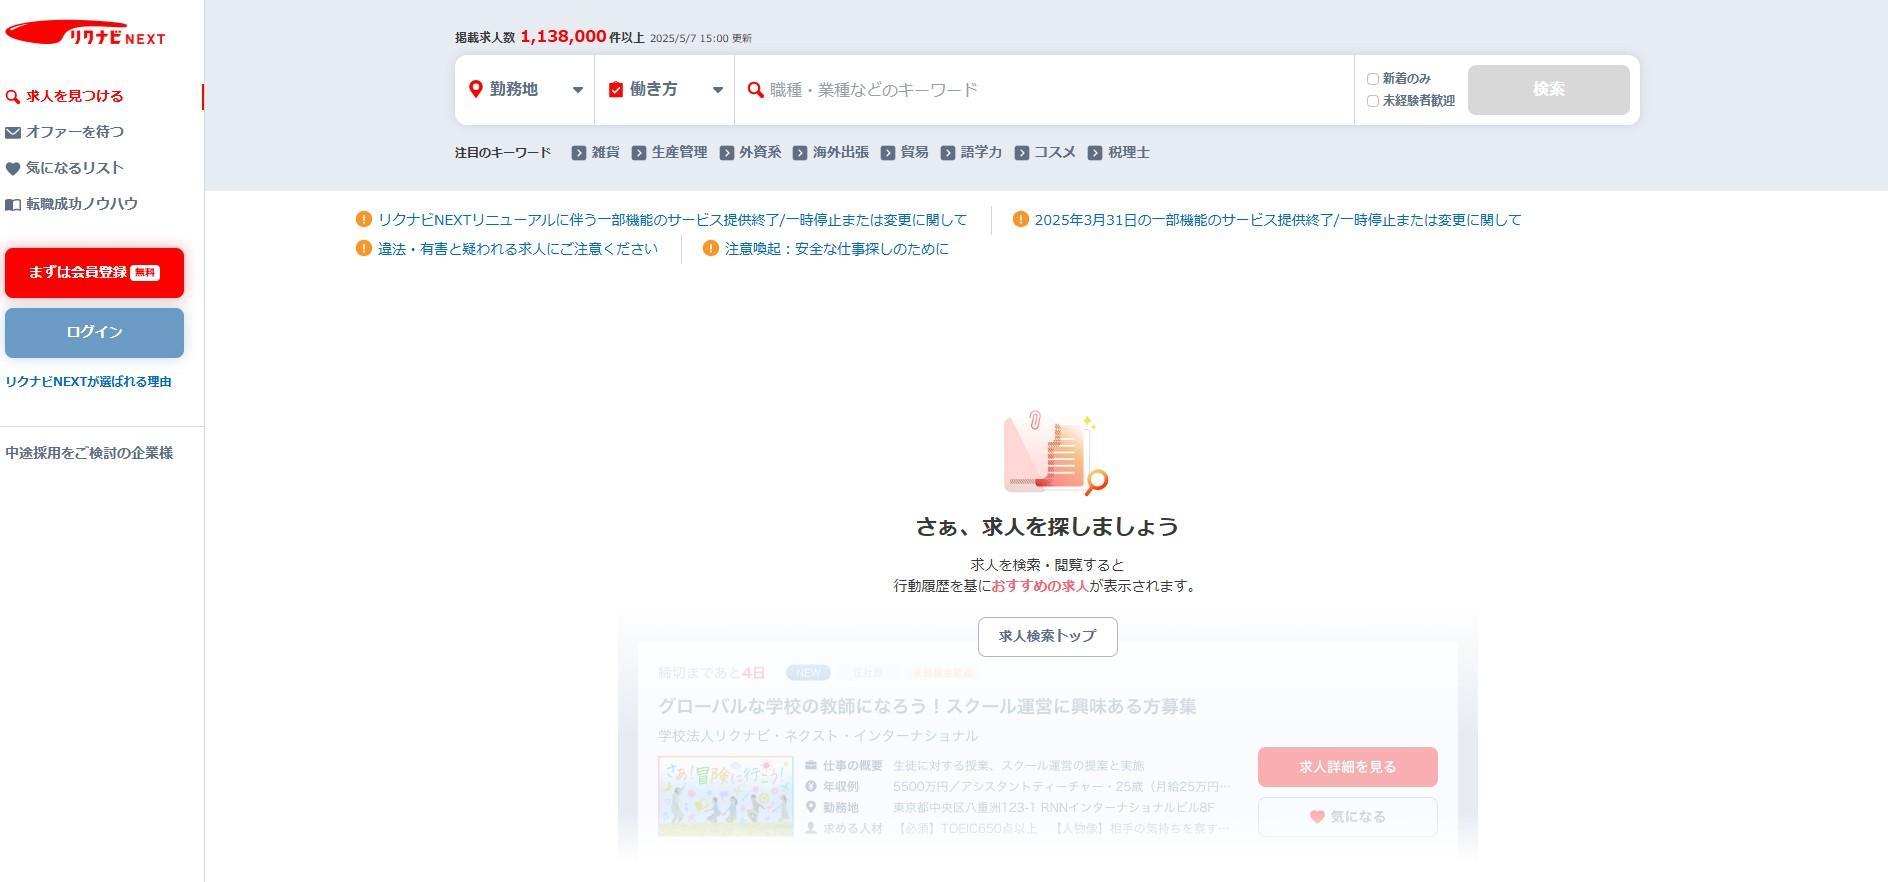The image size is (1888, 882).
Task: Click the 海外出張 keyword link
Action: tap(840, 153)
